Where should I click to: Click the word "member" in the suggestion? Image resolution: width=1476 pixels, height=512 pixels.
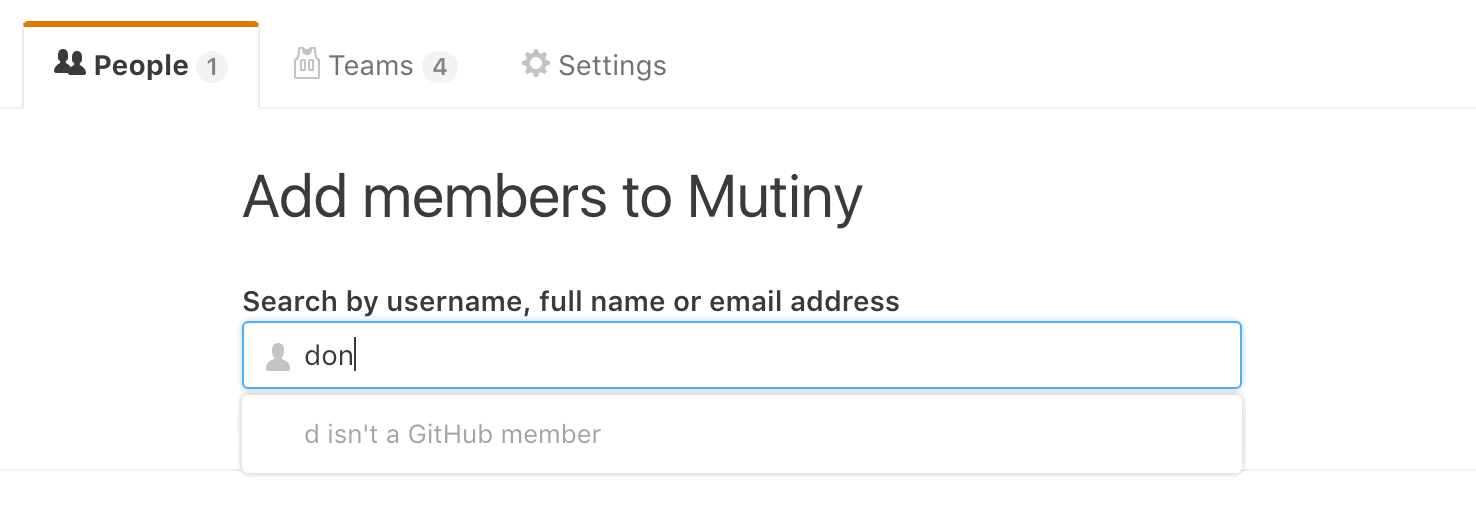[553, 435]
